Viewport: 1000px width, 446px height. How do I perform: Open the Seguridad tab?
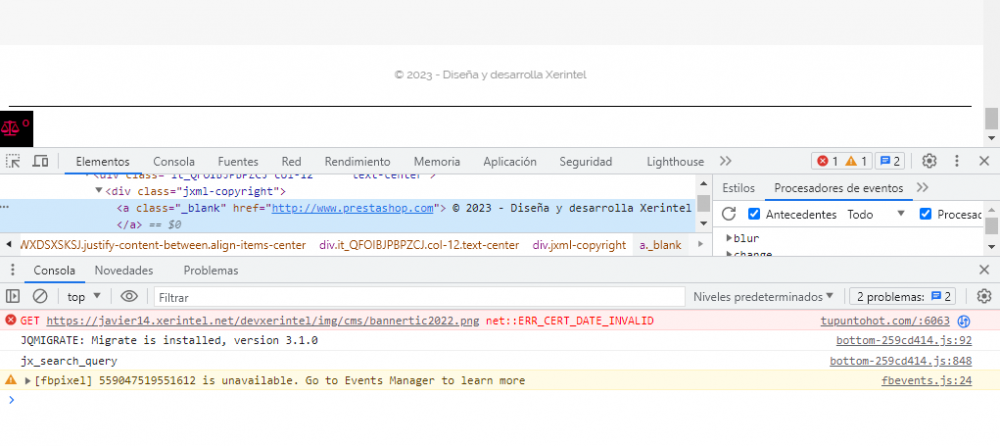coord(585,161)
